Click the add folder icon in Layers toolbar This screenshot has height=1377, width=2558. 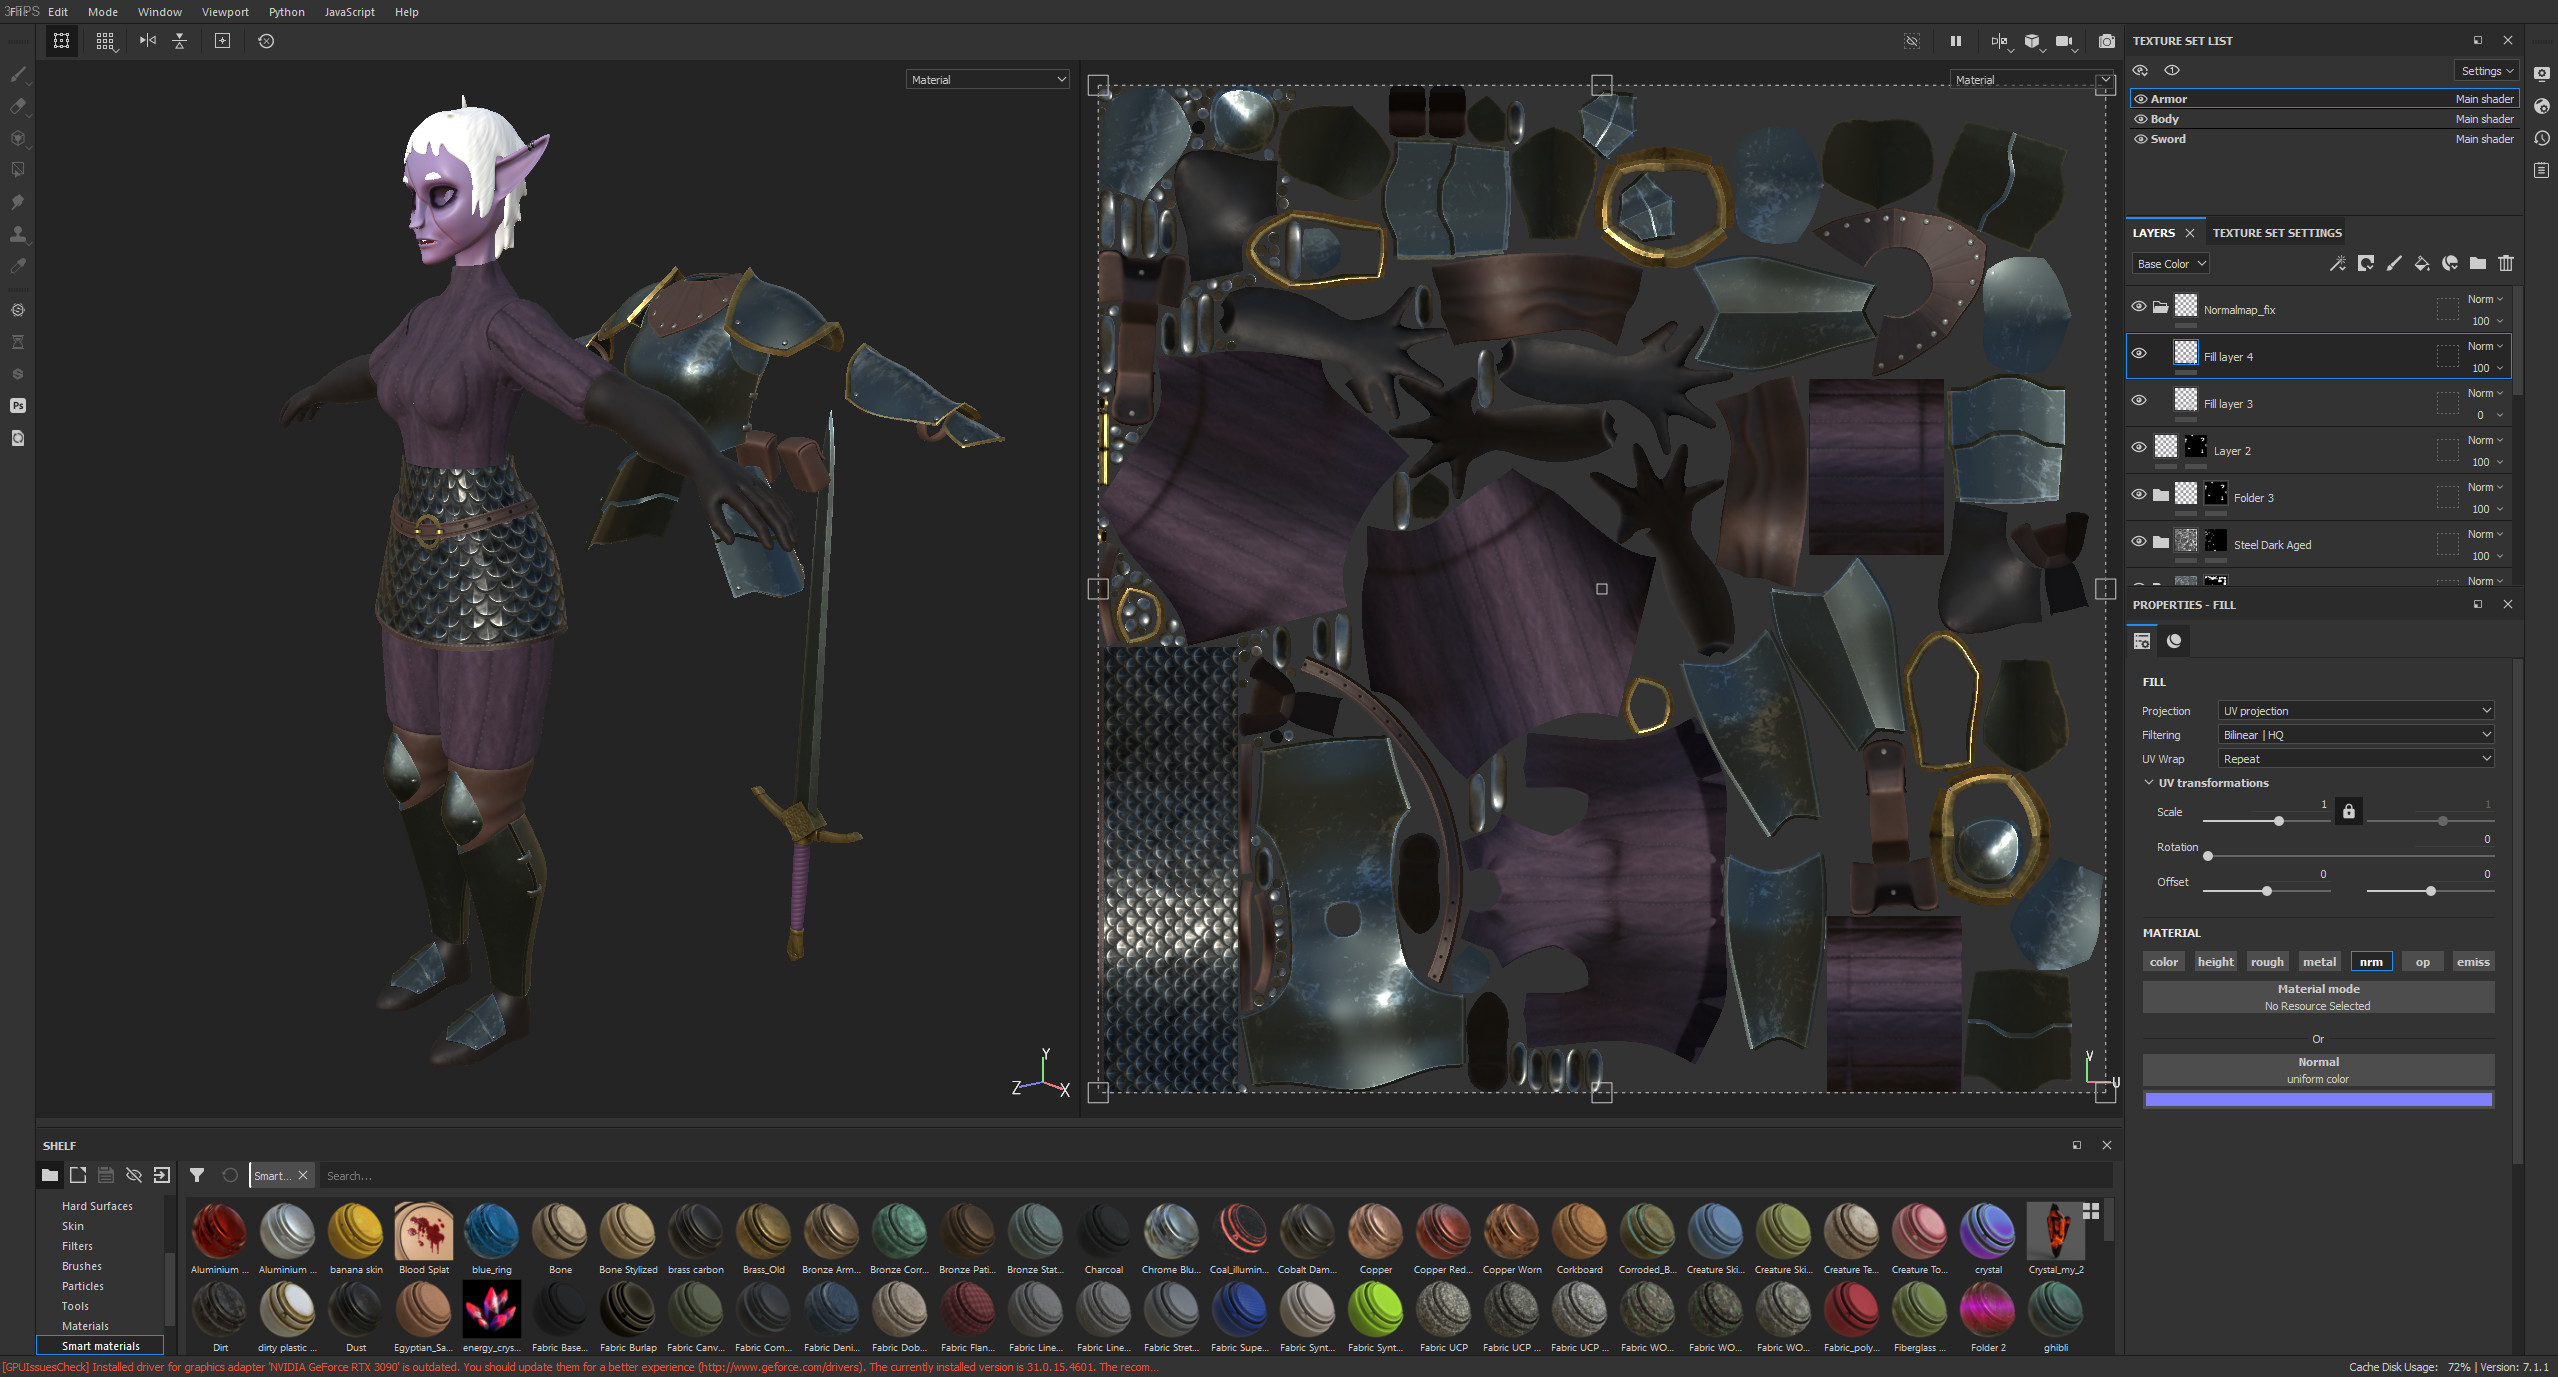tap(2477, 264)
